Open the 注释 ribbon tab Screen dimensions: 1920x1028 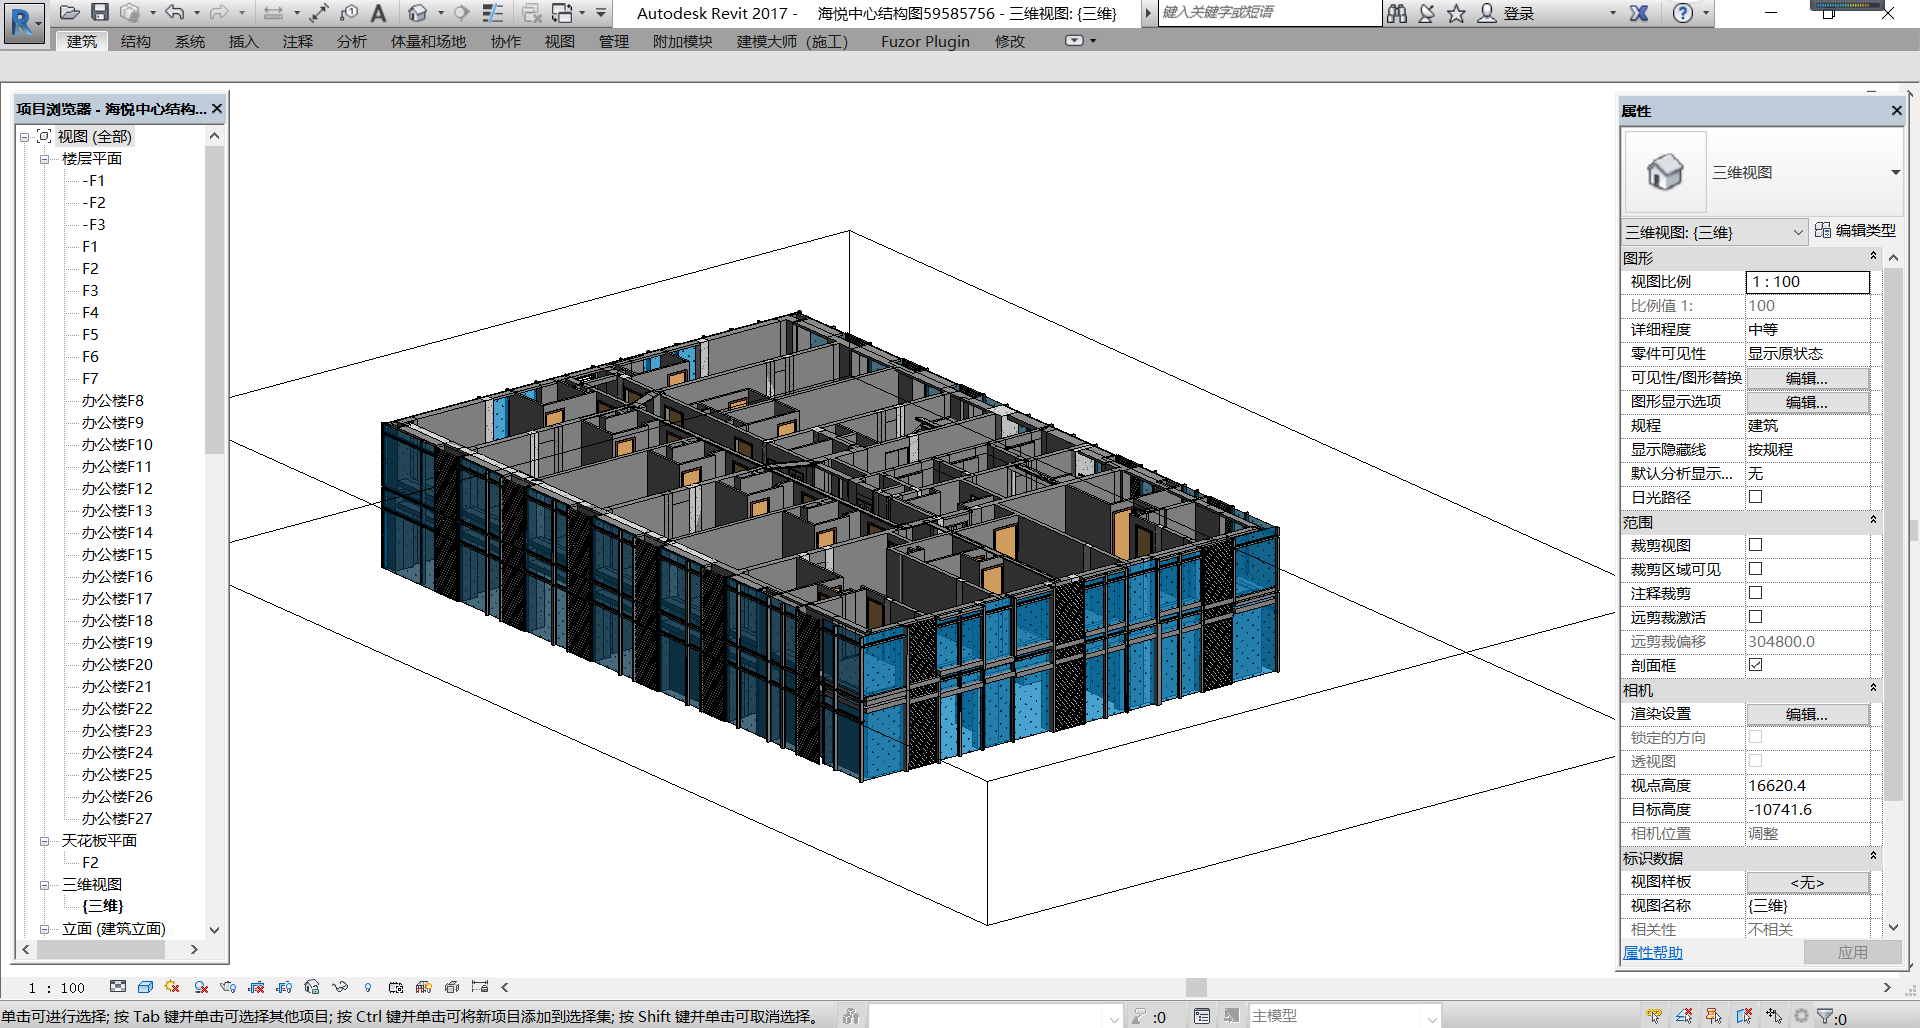click(298, 41)
